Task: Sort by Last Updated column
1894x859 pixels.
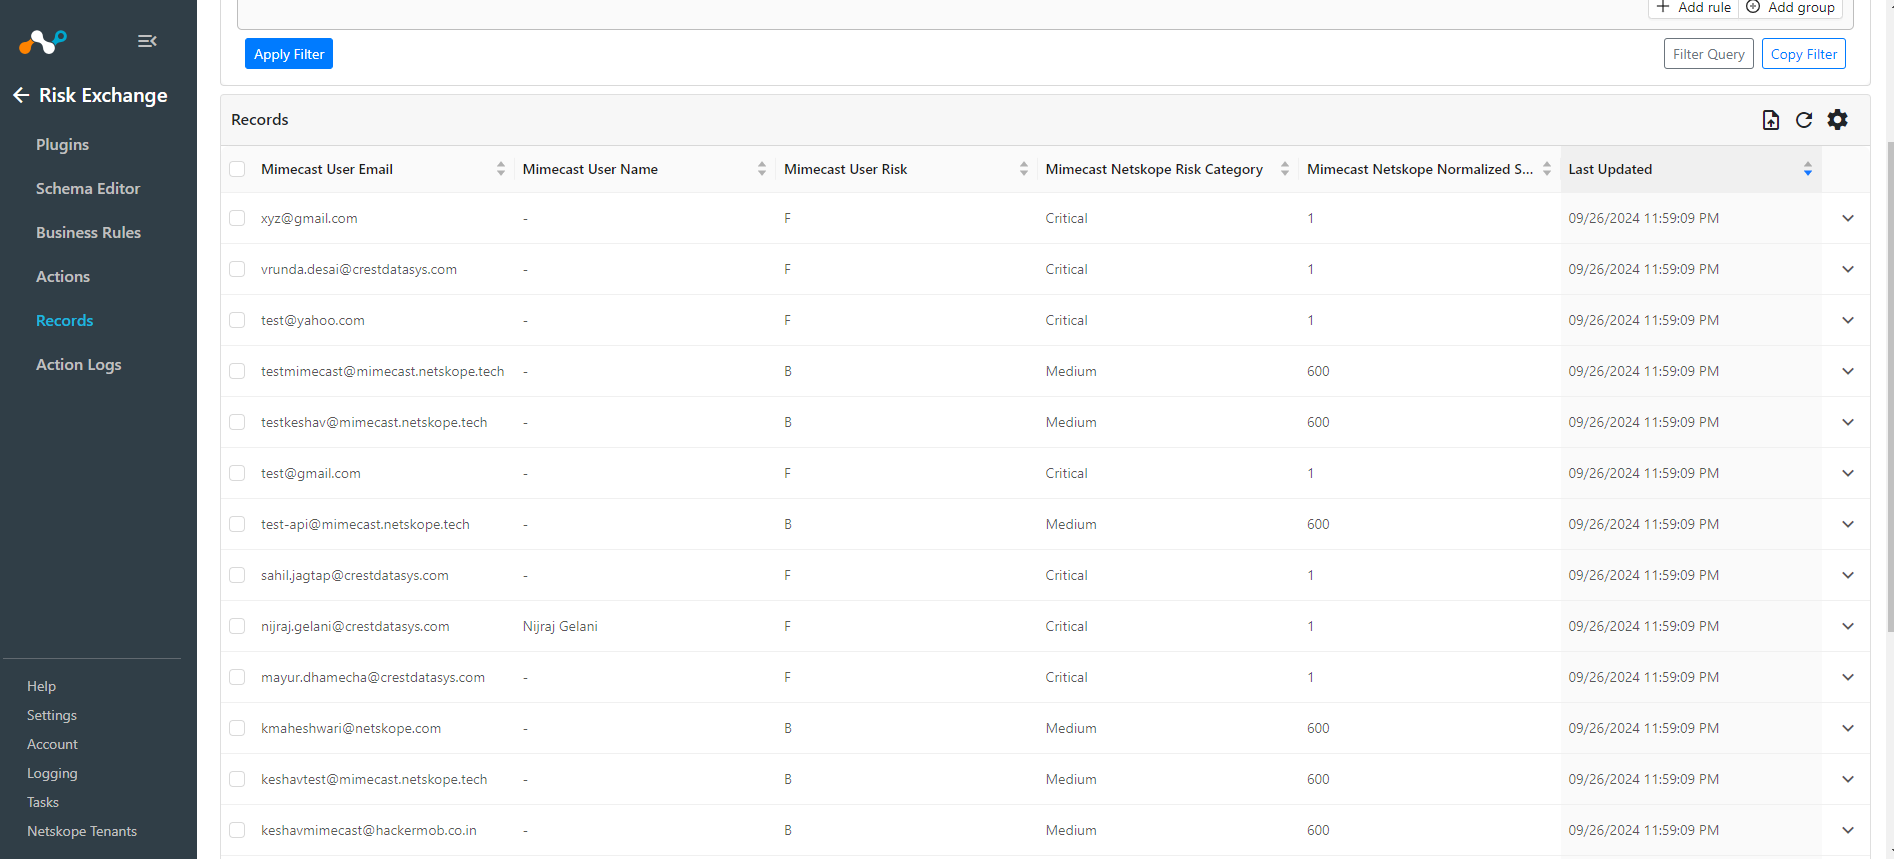Action: point(1808,169)
